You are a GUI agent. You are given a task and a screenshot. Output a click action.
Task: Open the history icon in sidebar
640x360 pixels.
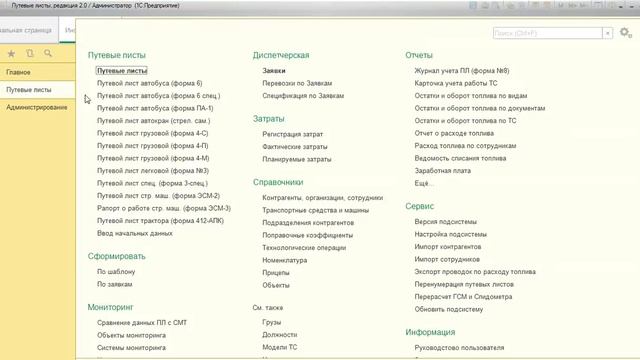tap(30, 53)
